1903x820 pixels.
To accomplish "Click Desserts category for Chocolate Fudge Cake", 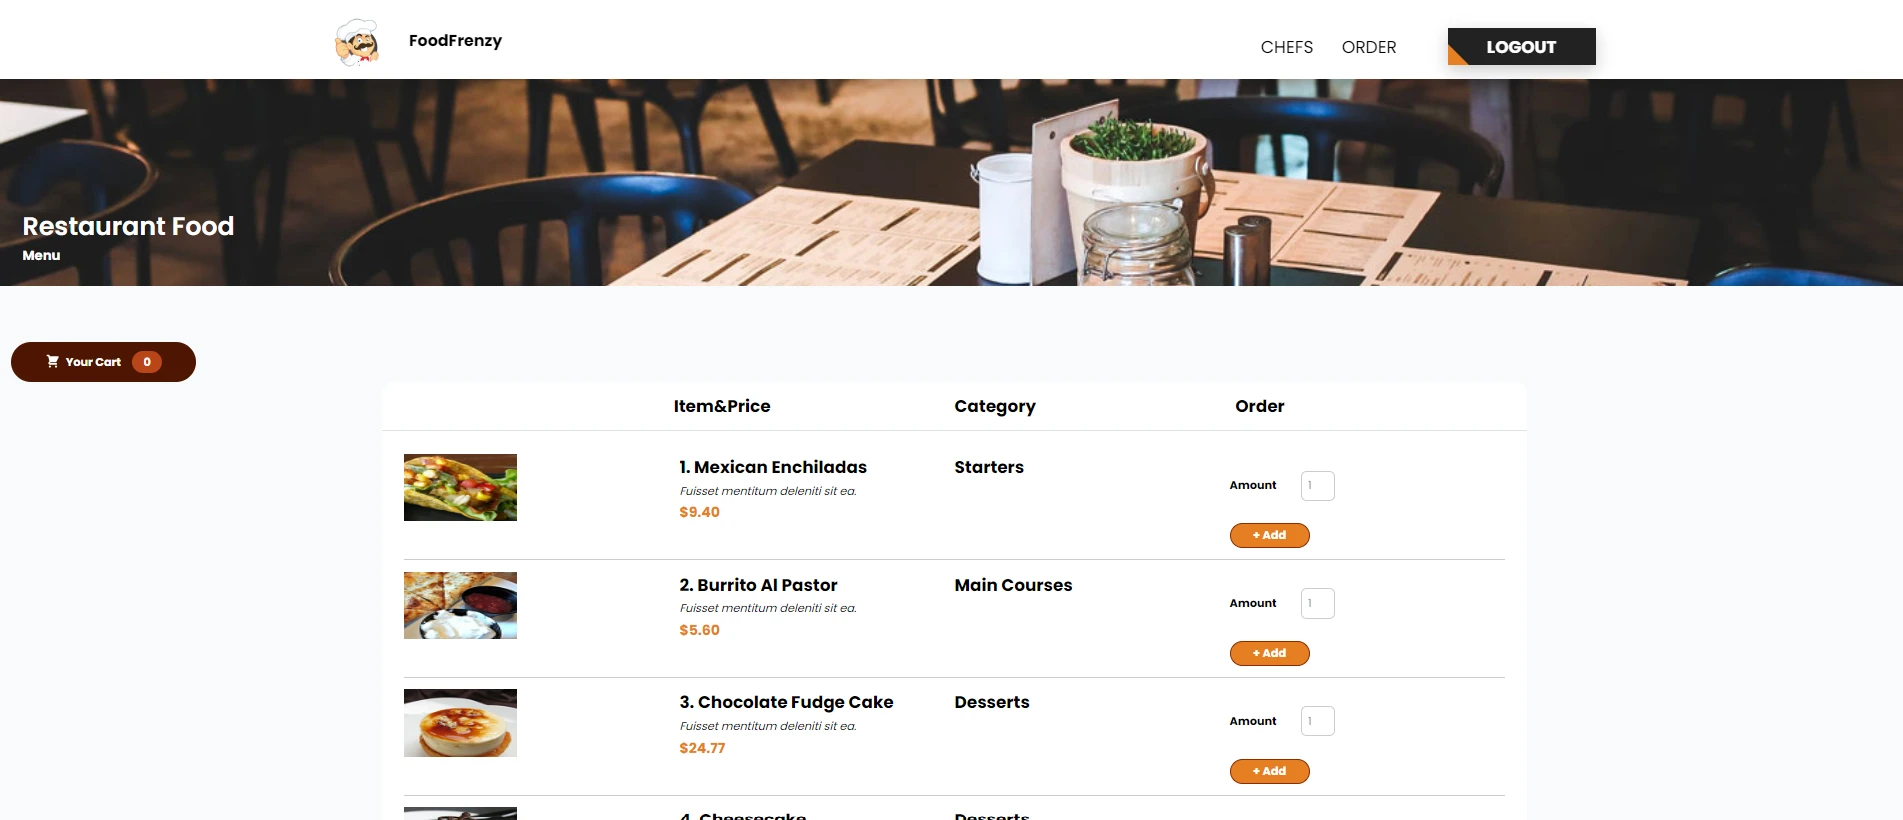I will point(992,702).
